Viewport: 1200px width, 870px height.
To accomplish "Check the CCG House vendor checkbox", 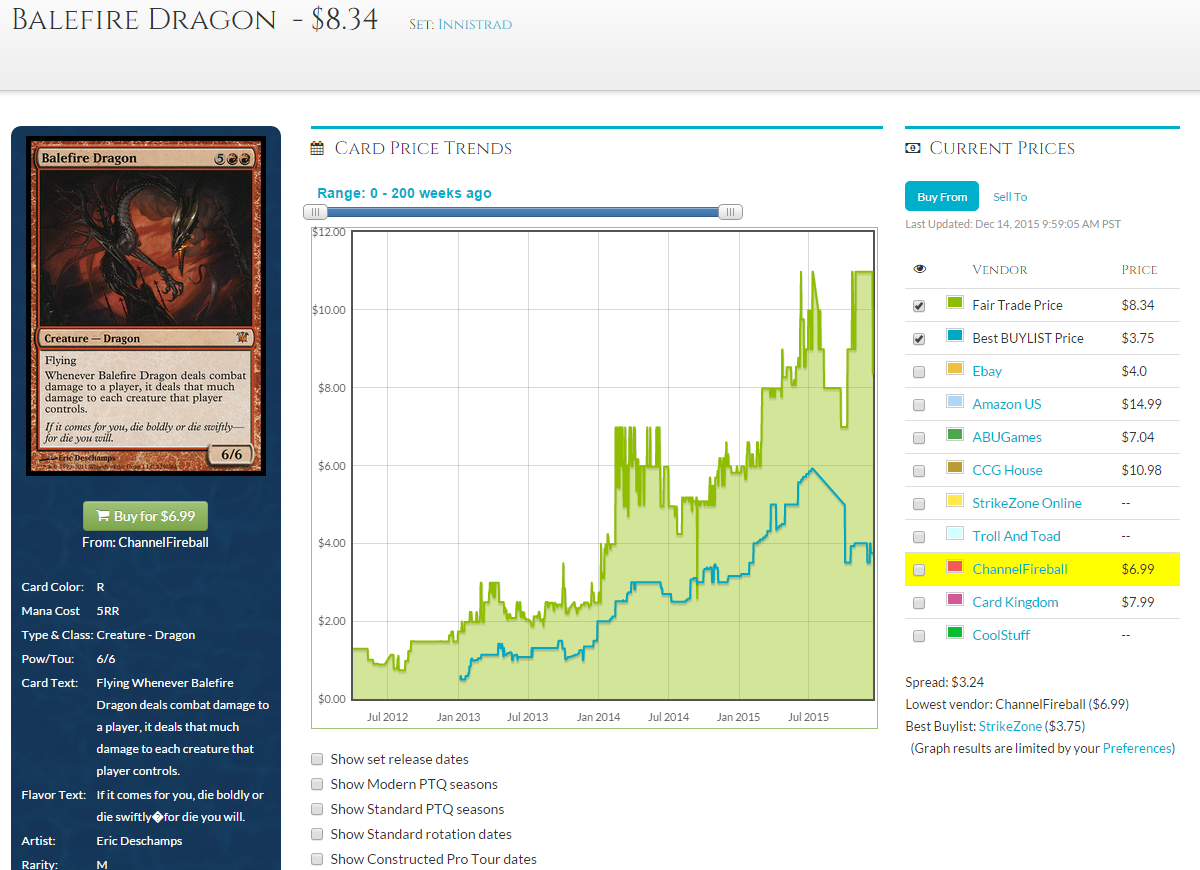I will (x=919, y=471).
